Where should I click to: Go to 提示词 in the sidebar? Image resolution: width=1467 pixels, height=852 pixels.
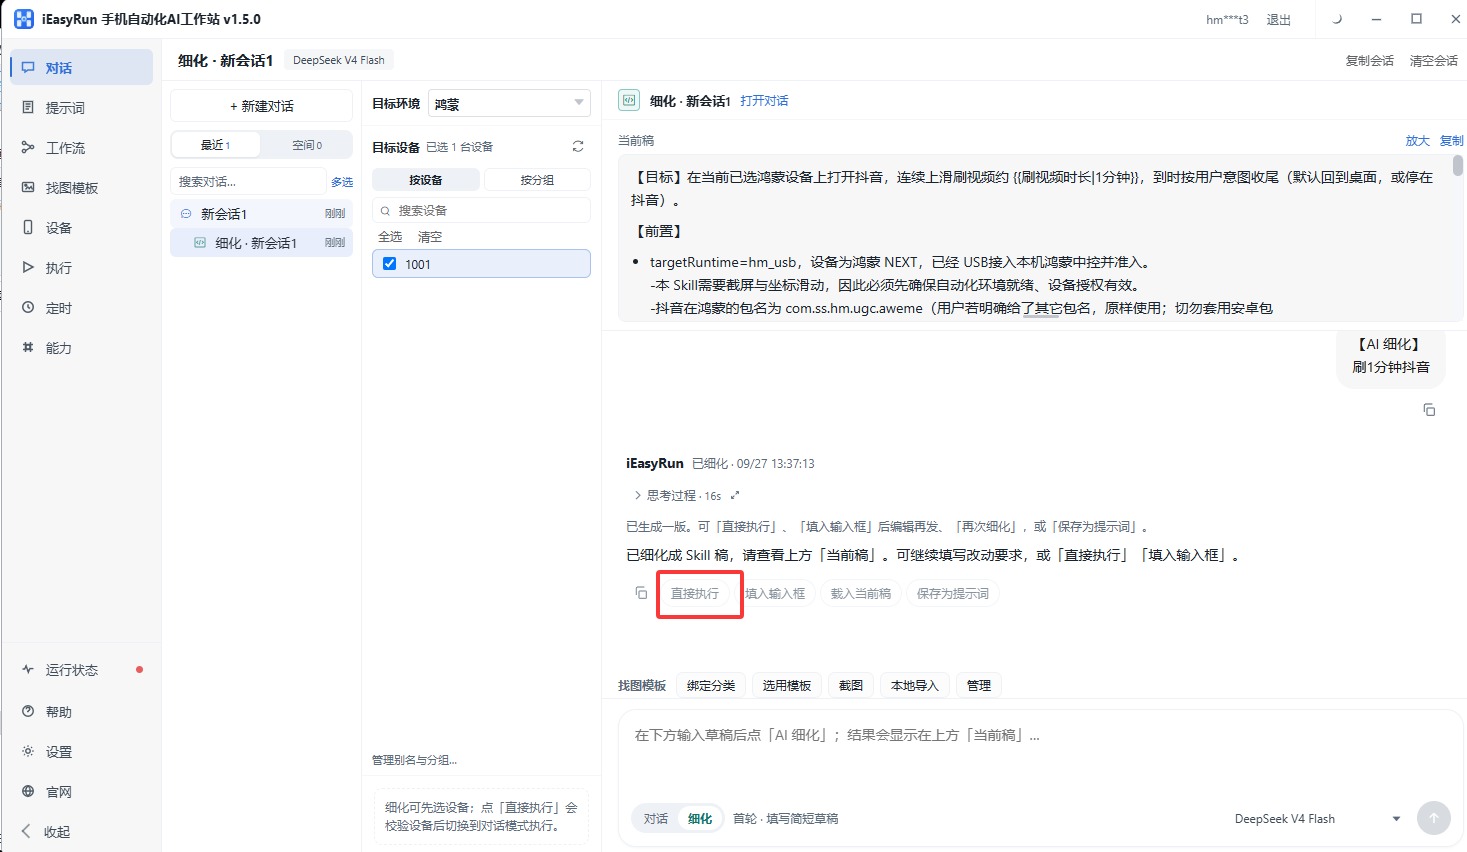(82, 108)
